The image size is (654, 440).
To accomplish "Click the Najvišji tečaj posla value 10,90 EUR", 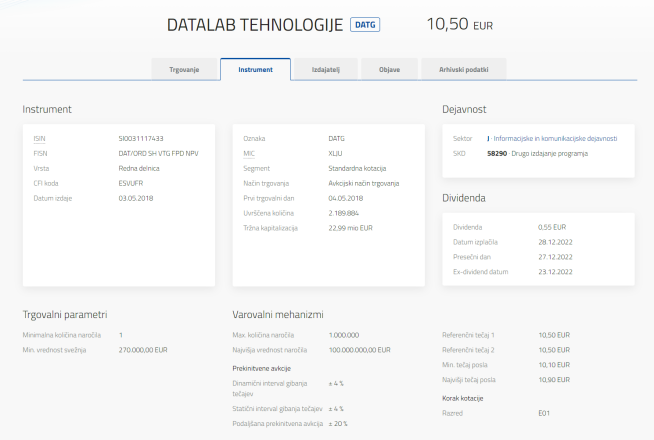I will point(554,380).
